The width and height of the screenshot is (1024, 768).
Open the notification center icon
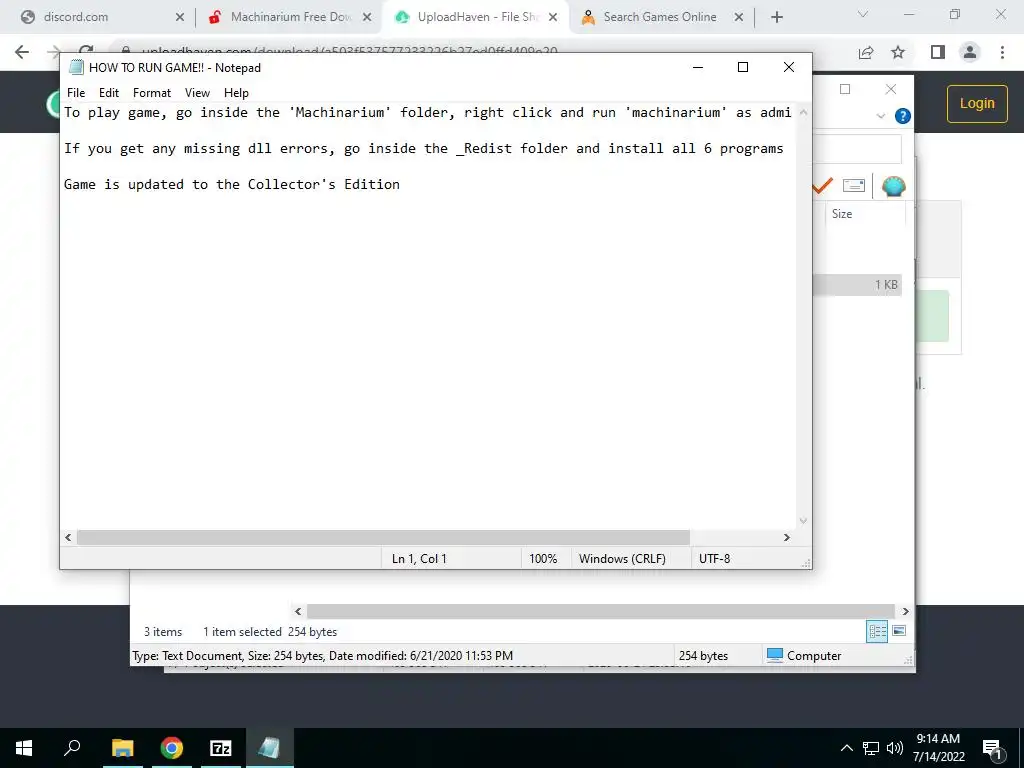tap(993, 749)
